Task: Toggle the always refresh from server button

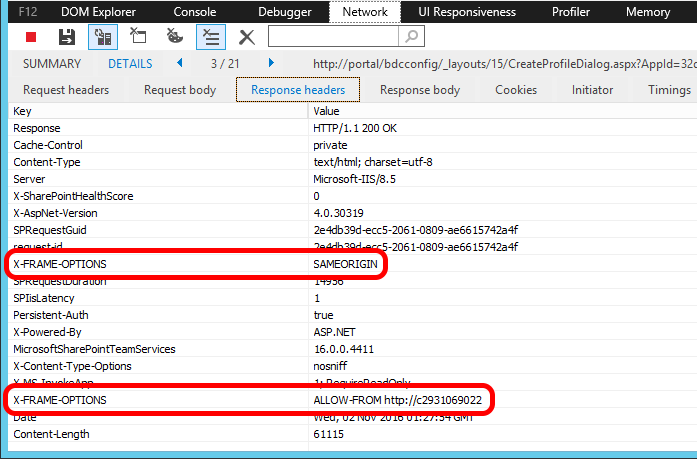Action: (x=102, y=37)
